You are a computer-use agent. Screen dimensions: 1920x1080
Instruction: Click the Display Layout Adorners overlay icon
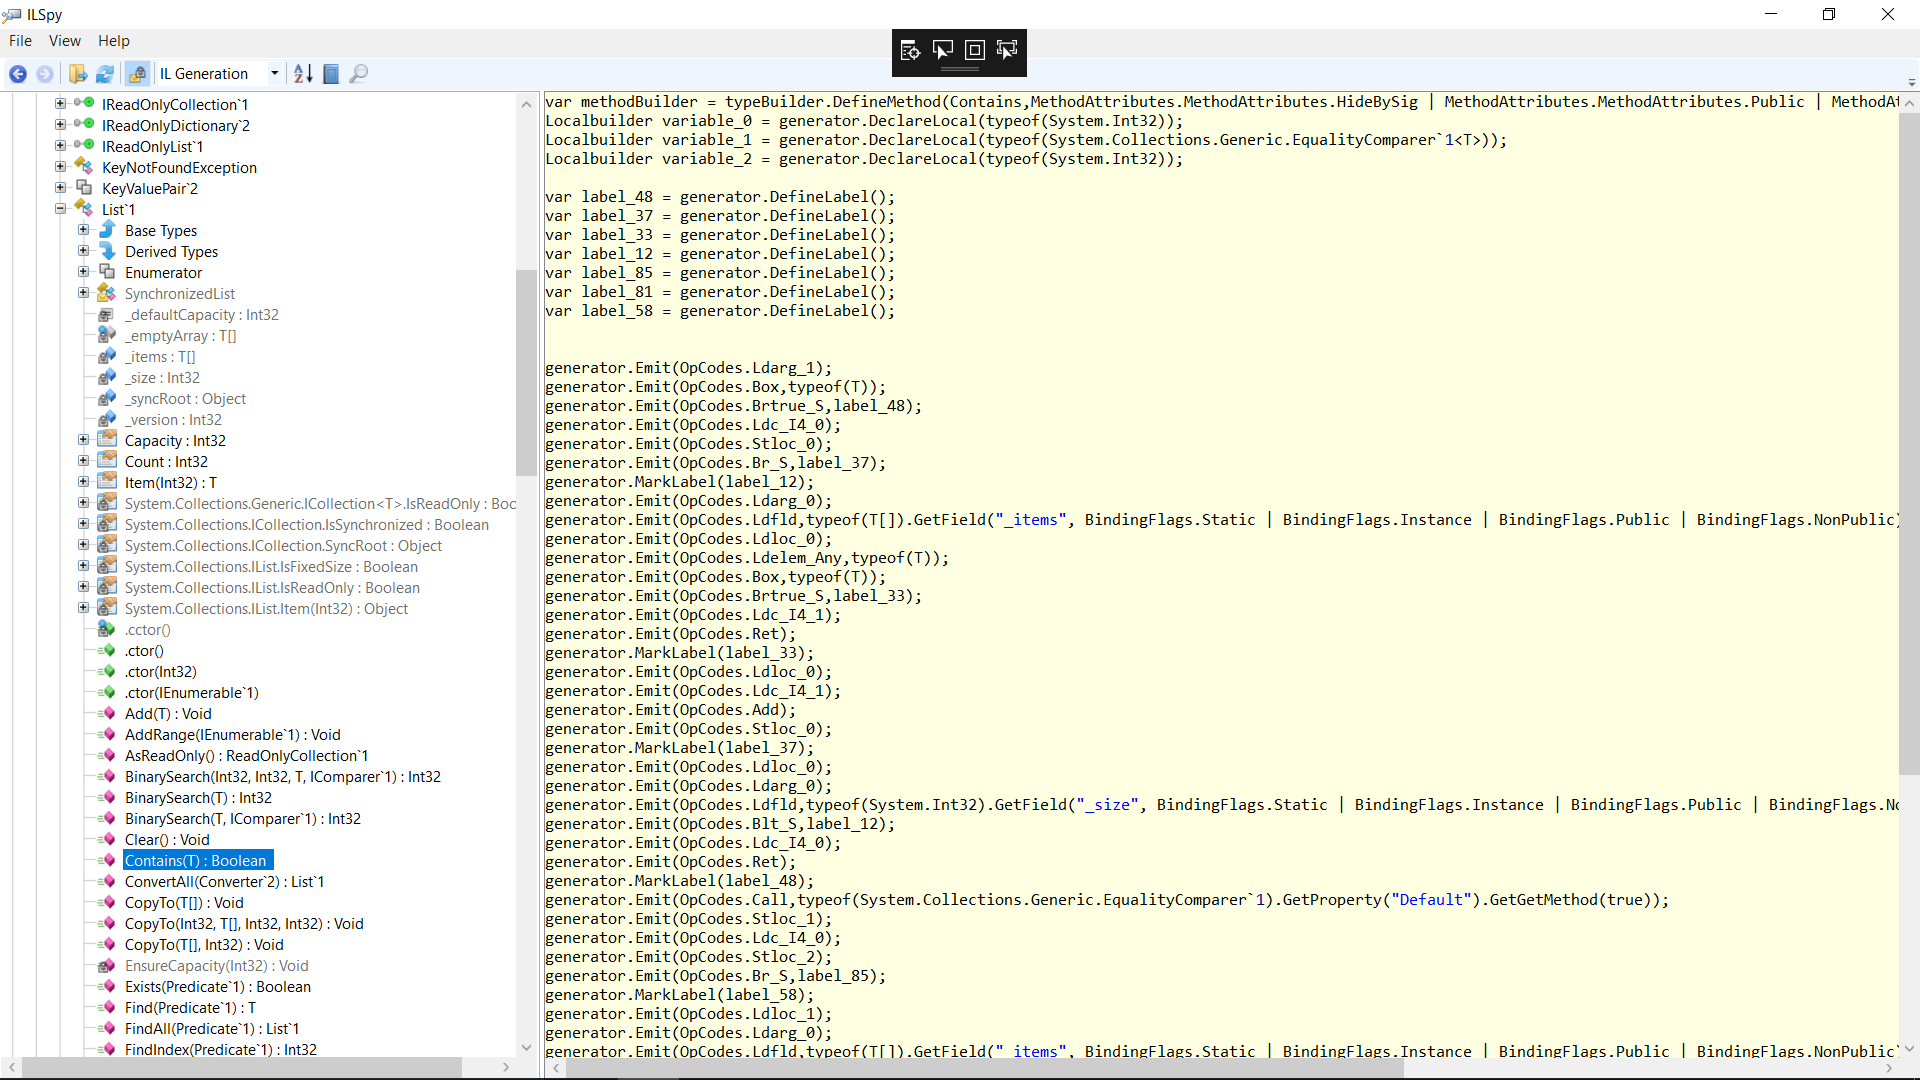click(x=975, y=50)
